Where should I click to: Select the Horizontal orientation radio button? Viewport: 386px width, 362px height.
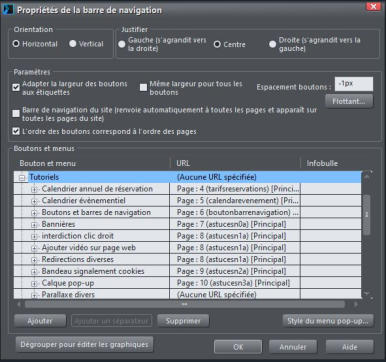click(16, 44)
